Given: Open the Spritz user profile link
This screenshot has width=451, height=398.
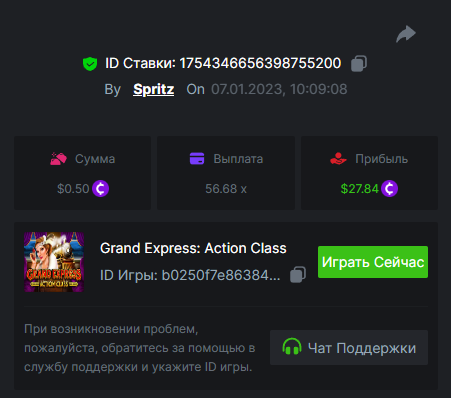Looking at the screenshot, I should tap(154, 89).
